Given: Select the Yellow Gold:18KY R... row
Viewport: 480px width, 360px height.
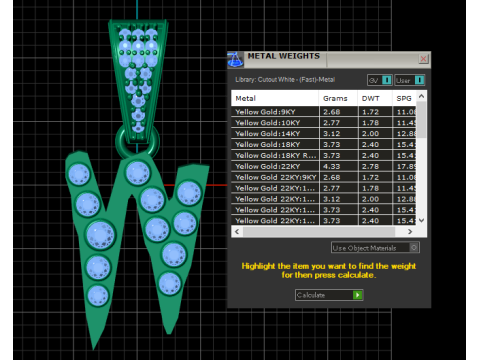Looking at the screenshot, I should tap(324, 156).
